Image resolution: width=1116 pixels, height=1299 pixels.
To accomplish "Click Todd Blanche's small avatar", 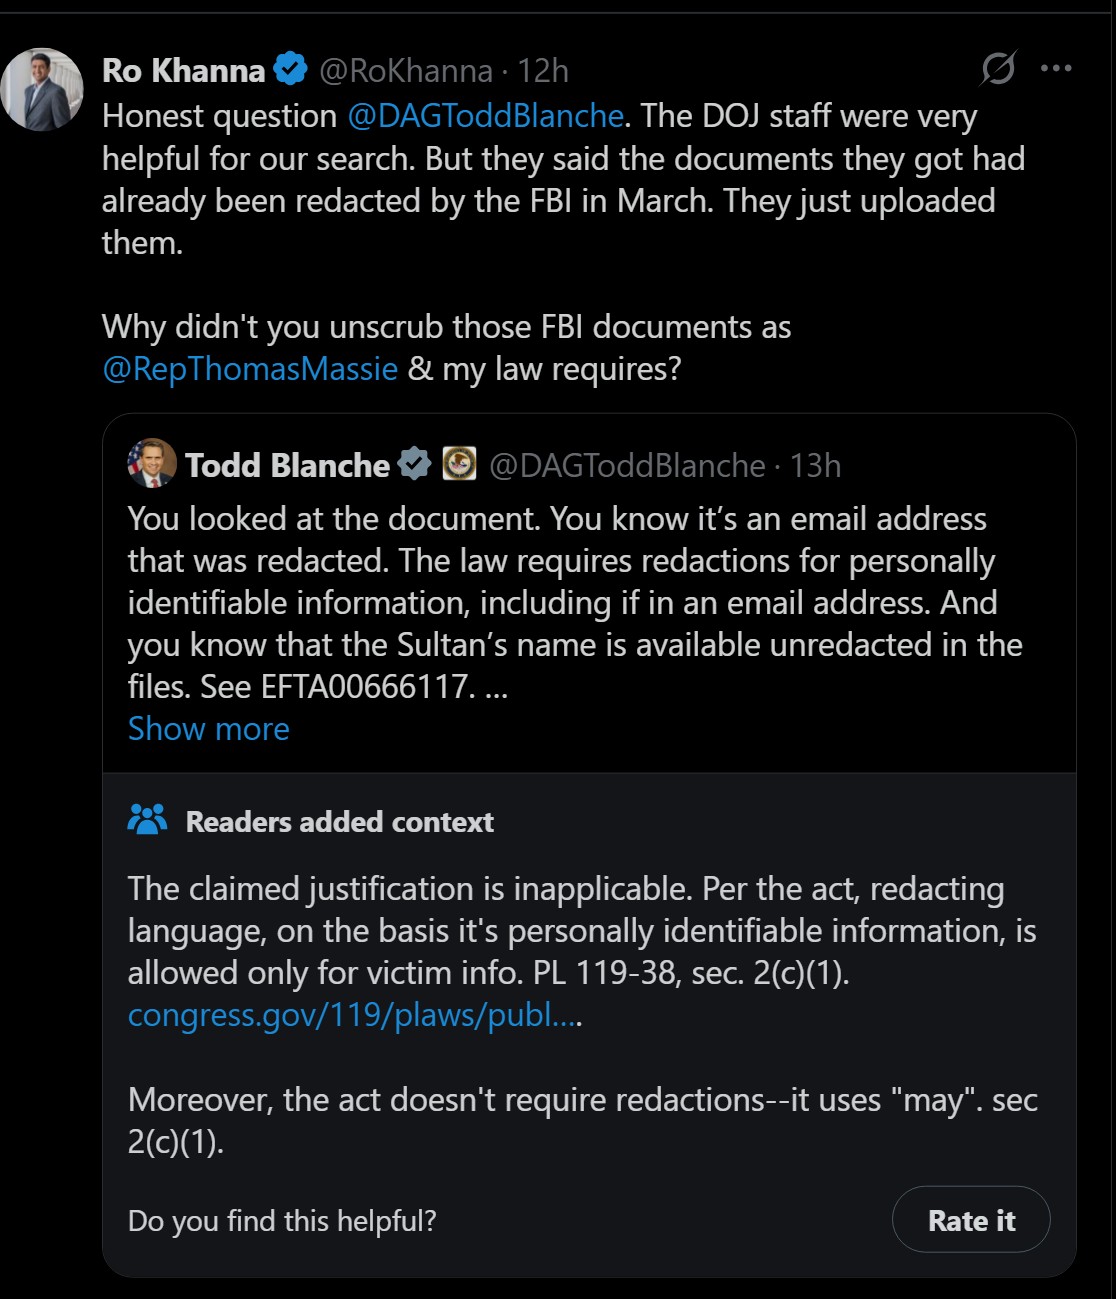I will 152,464.
